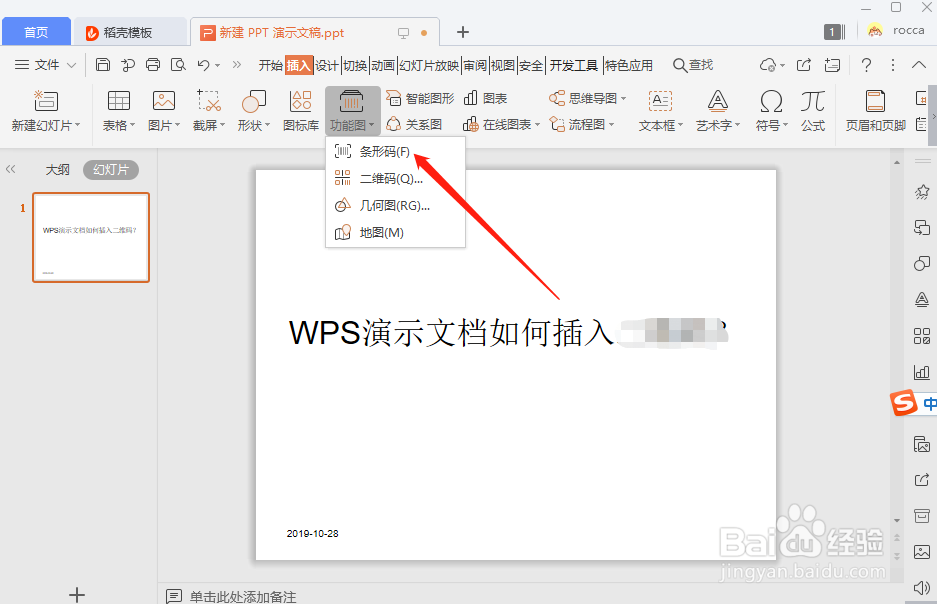
Task: Open the help question mark
Action: pyautogui.click(x=866, y=65)
